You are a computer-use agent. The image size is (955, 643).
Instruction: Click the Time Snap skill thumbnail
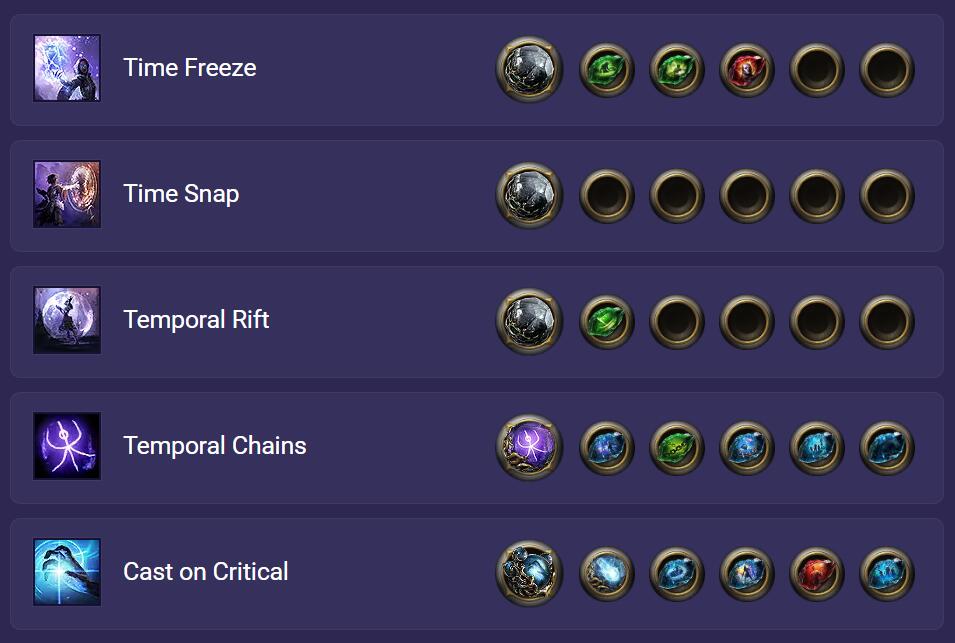click(67, 194)
